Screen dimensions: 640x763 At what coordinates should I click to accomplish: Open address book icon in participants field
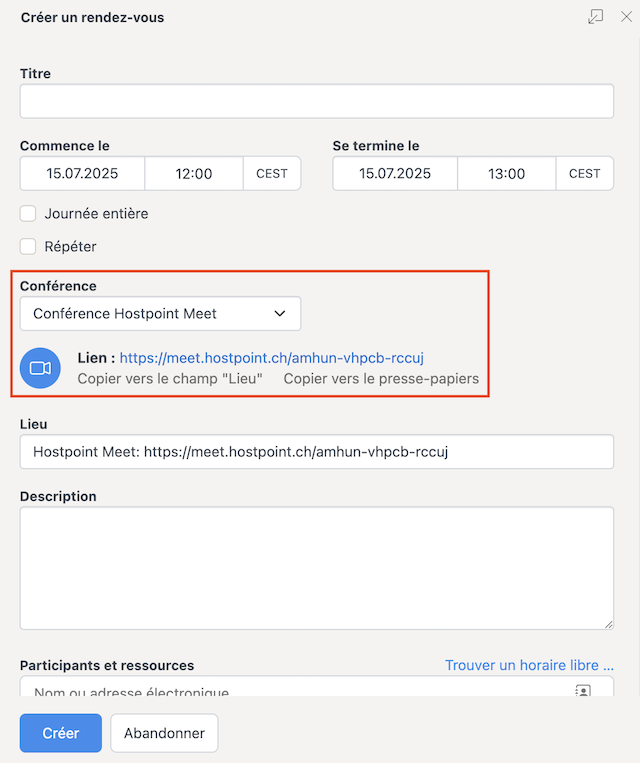583,690
